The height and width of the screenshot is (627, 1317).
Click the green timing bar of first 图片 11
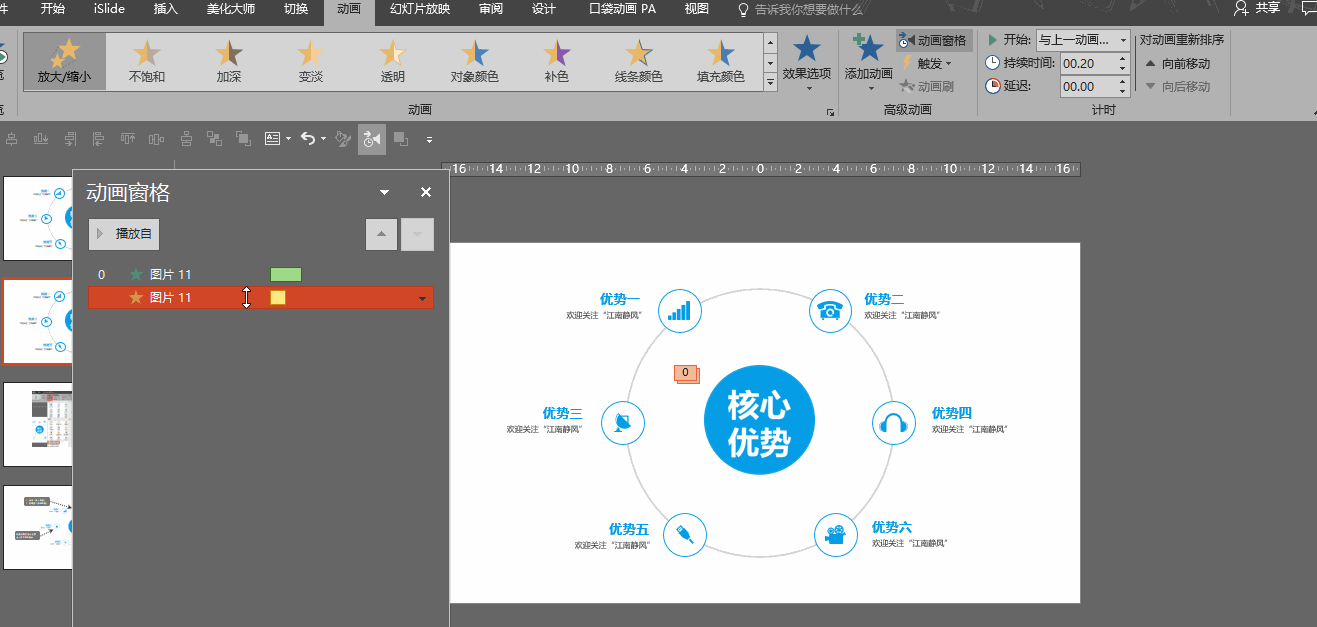coord(285,275)
